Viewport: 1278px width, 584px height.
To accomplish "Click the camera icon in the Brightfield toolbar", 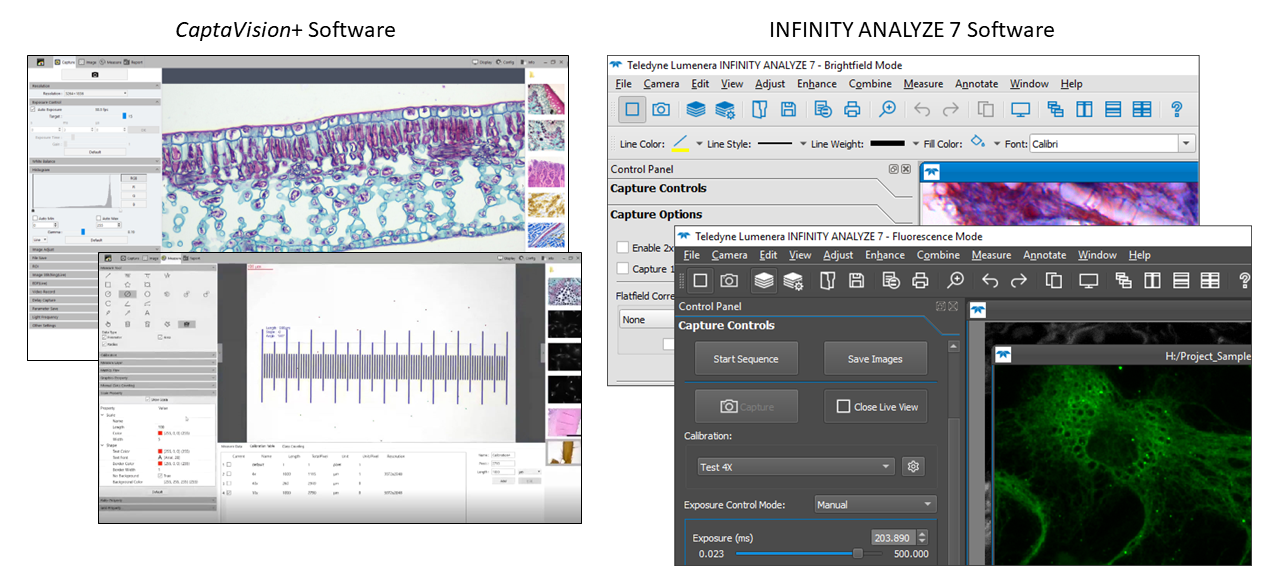I will pyautogui.click(x=661, y=110).
